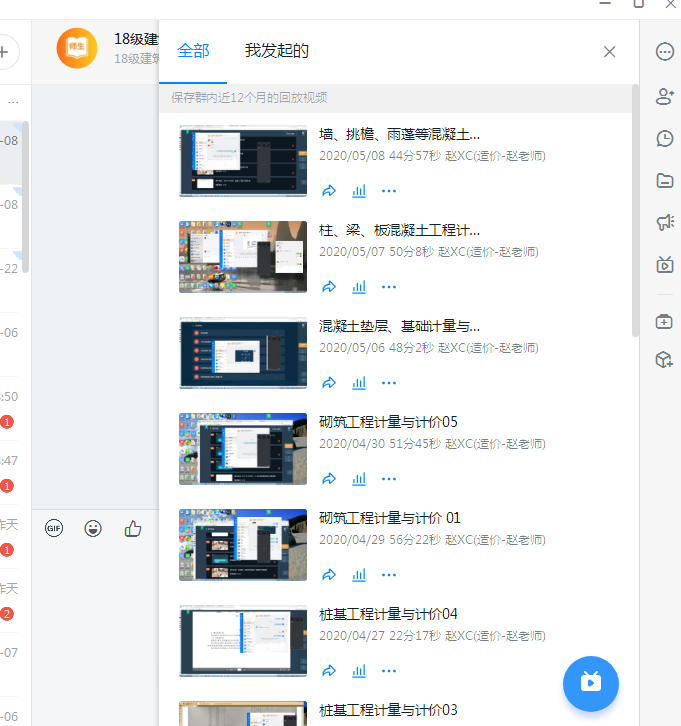Click the conversation list scrollbar at left
The width and height of the screenshot is (681, 726).
25,197
